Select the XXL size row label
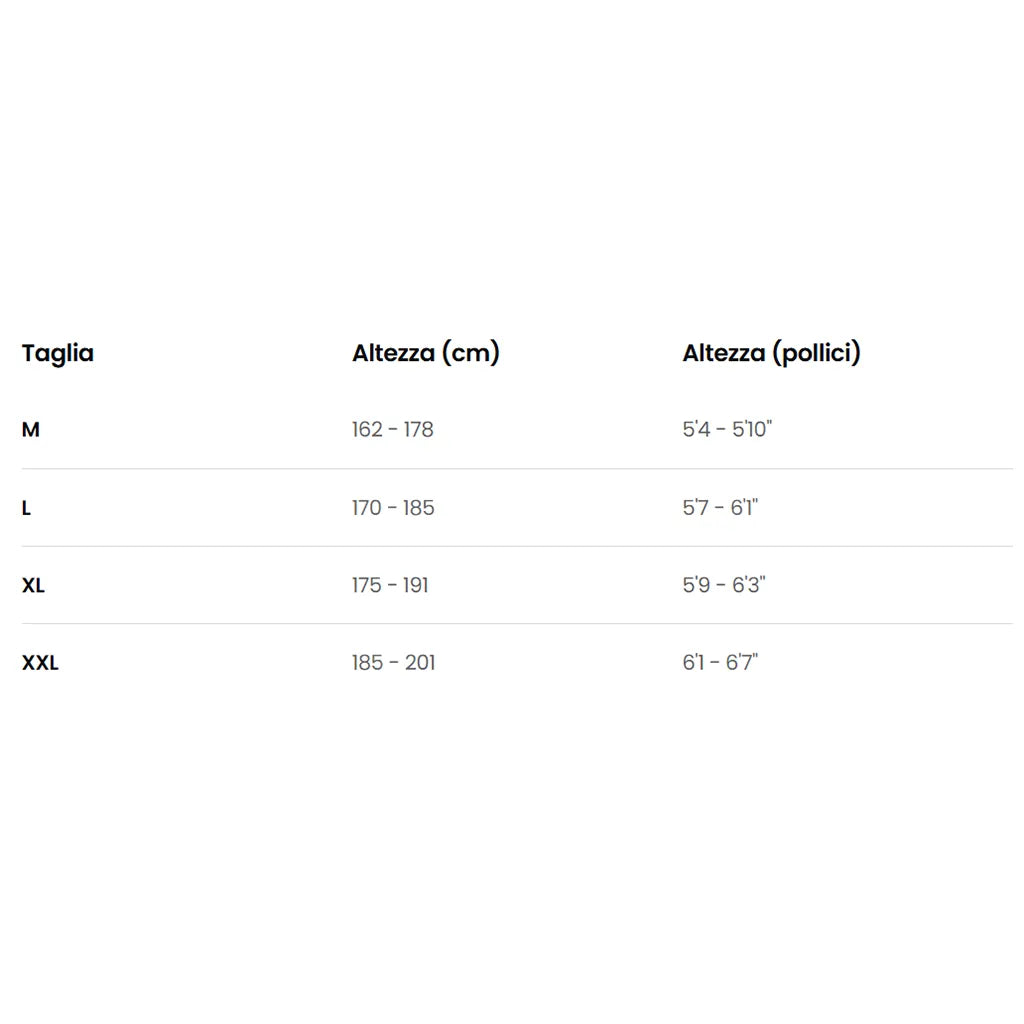 pos(40,663)
